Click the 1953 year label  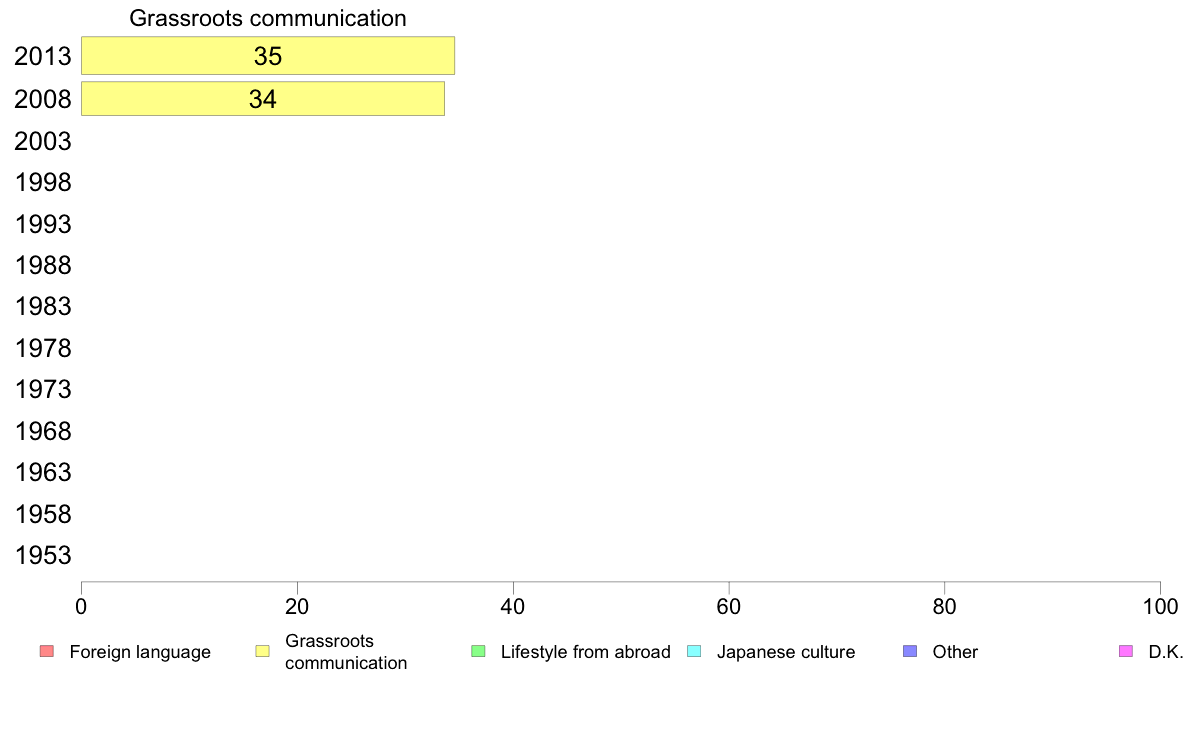[x=42, y=556]
